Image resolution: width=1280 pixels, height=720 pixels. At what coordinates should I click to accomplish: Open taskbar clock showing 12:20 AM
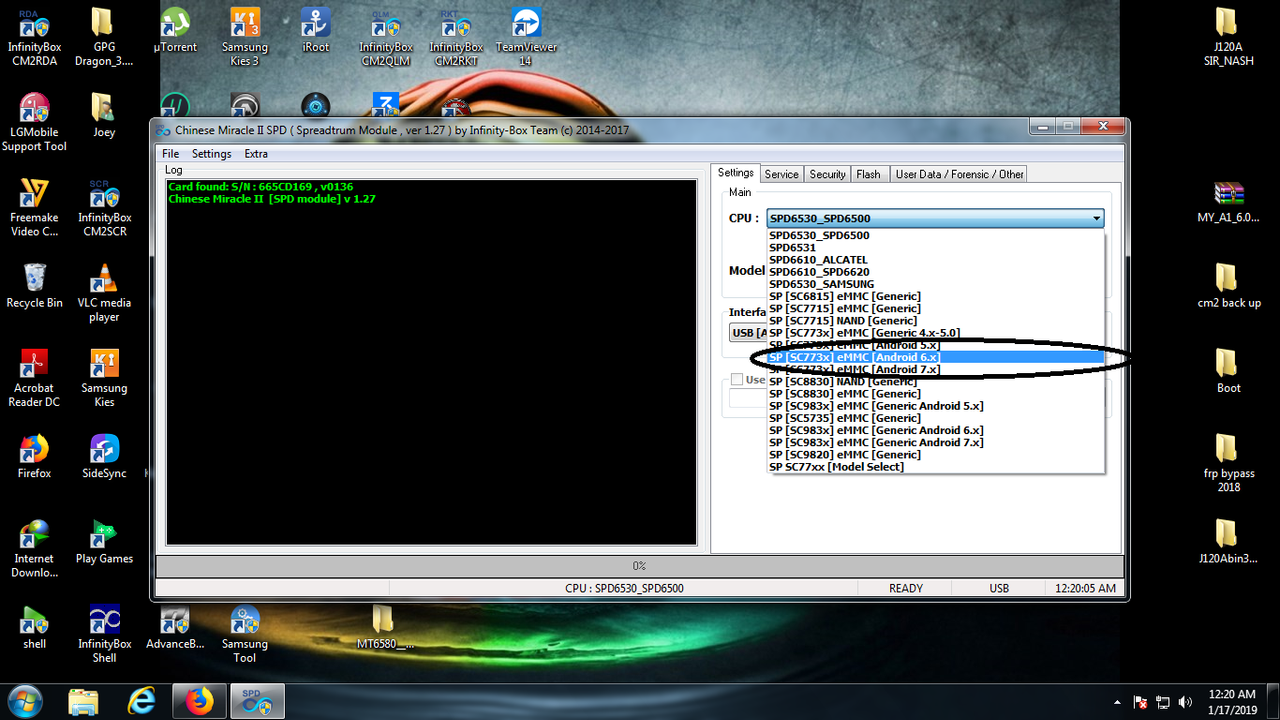pos(1232,702)
